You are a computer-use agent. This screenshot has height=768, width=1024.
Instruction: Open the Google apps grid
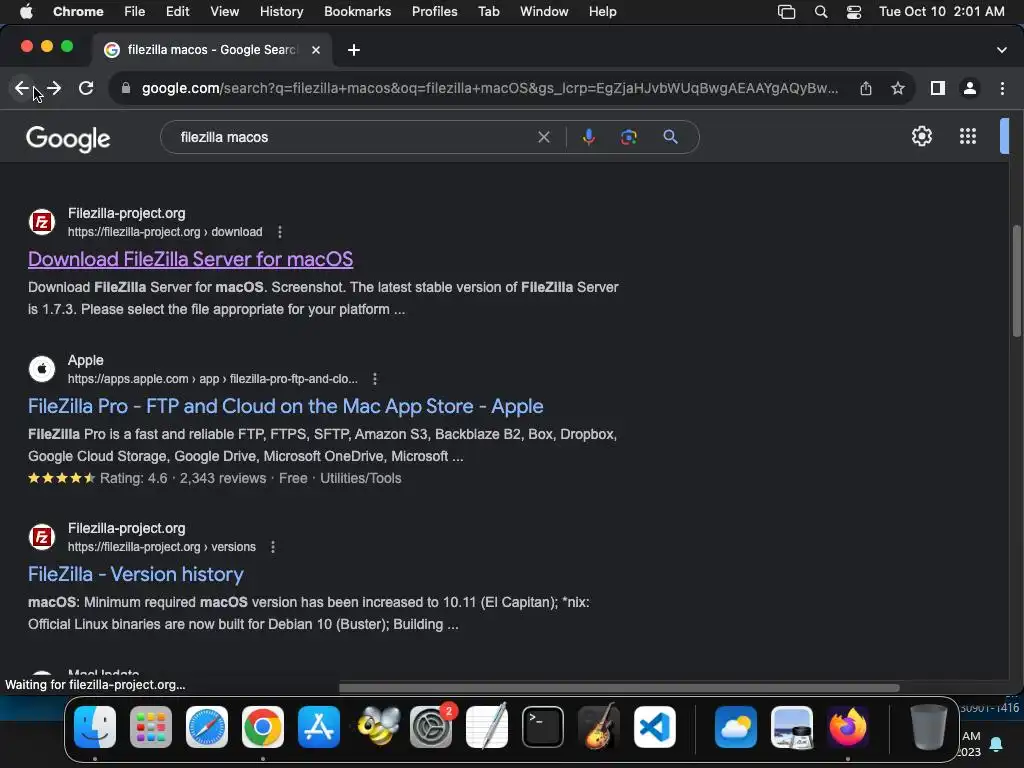pos(968,136)
